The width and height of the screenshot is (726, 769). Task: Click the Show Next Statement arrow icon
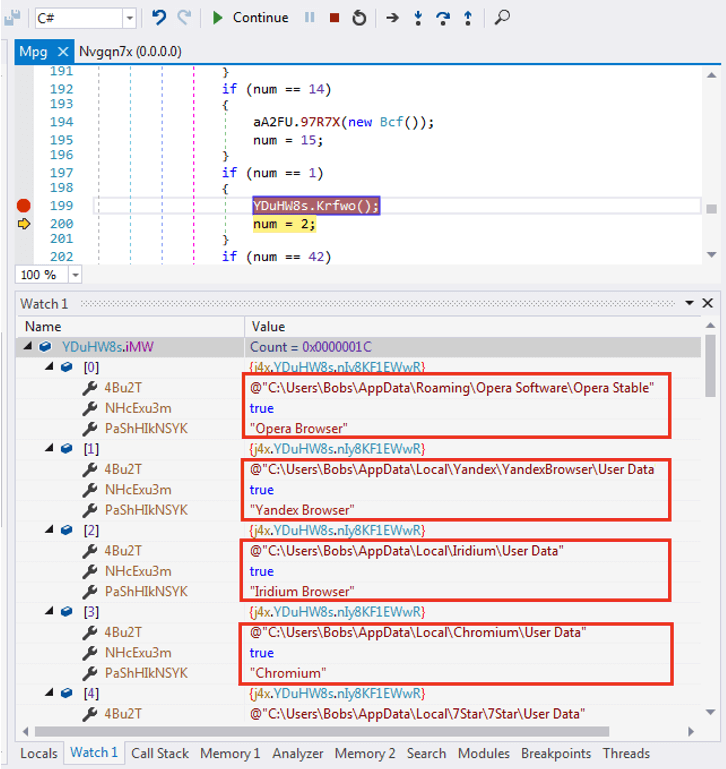[392, 18]
